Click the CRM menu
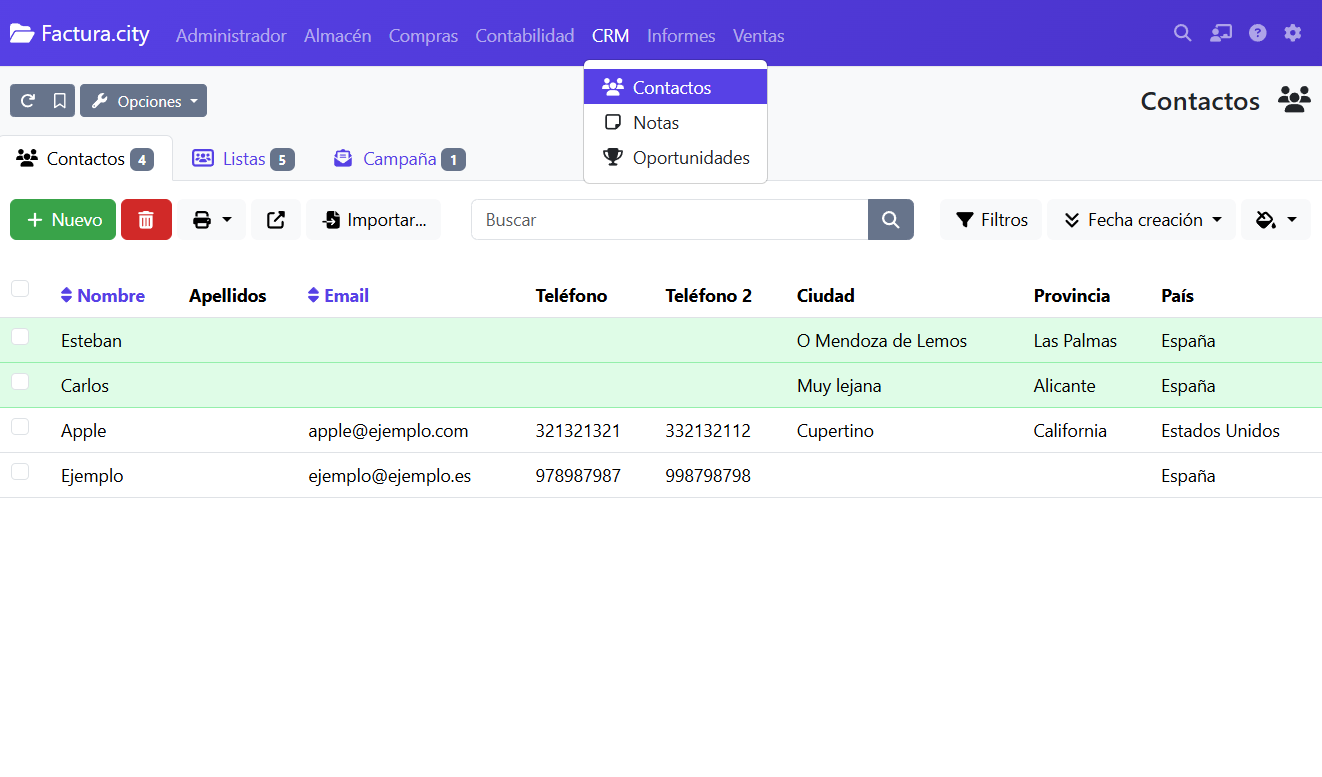The height and width of the screenshot is (777, 1322). (610, 36)
